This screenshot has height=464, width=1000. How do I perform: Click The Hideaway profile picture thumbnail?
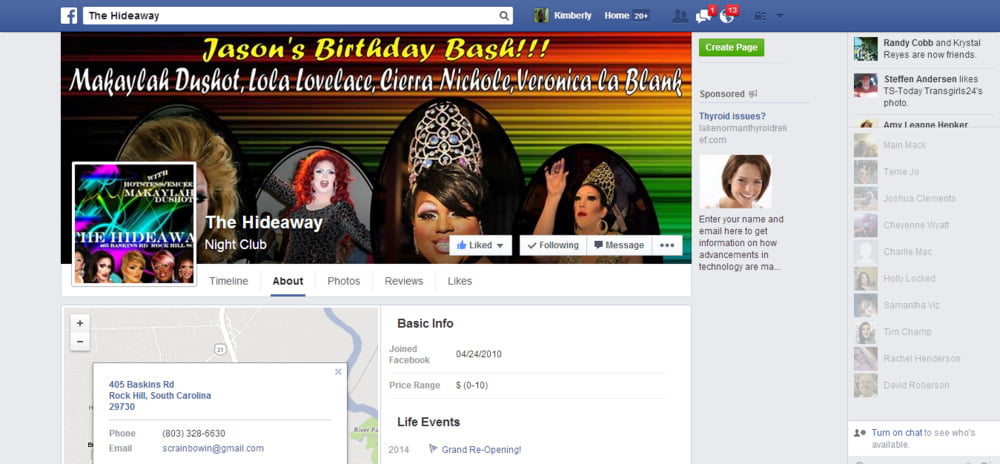click(134, 223)
